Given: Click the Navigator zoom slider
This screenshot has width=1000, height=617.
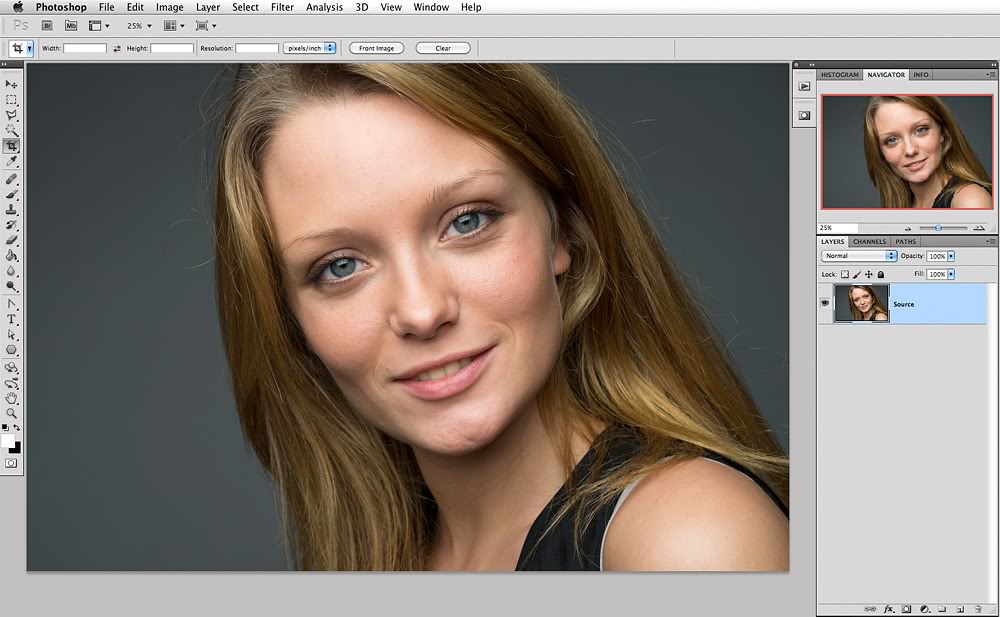Looking at the screenshot, I should coord(937,228).
